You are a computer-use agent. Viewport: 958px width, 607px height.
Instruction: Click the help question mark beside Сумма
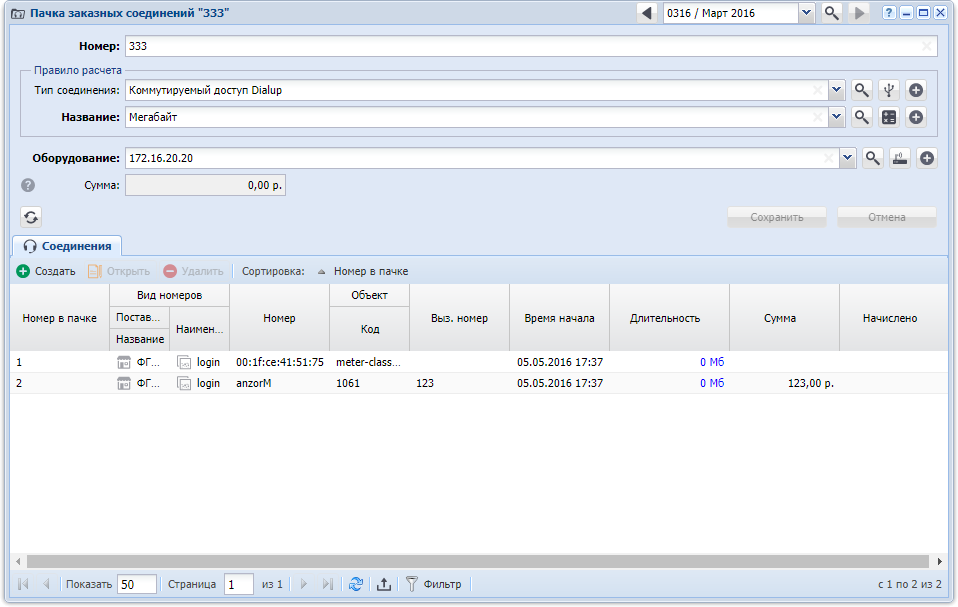click(28, 185)
